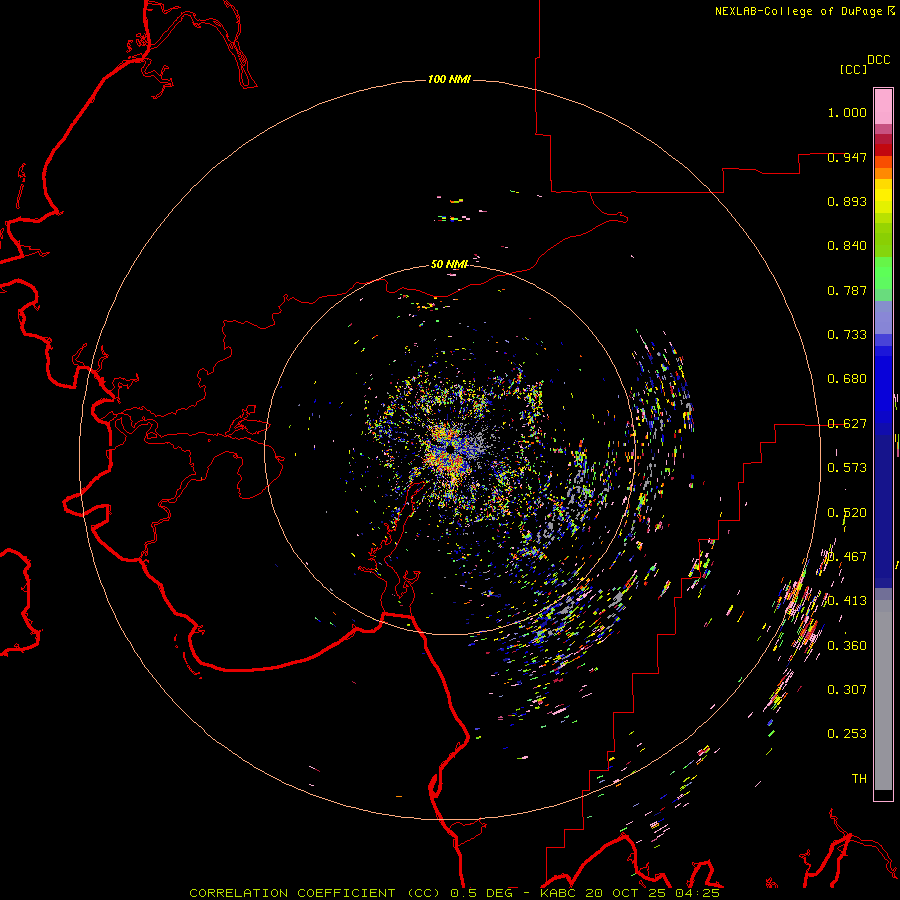Click the 0.733 scale value
Image resolution: width=900 pixels, height=900 pixels.
847,335
